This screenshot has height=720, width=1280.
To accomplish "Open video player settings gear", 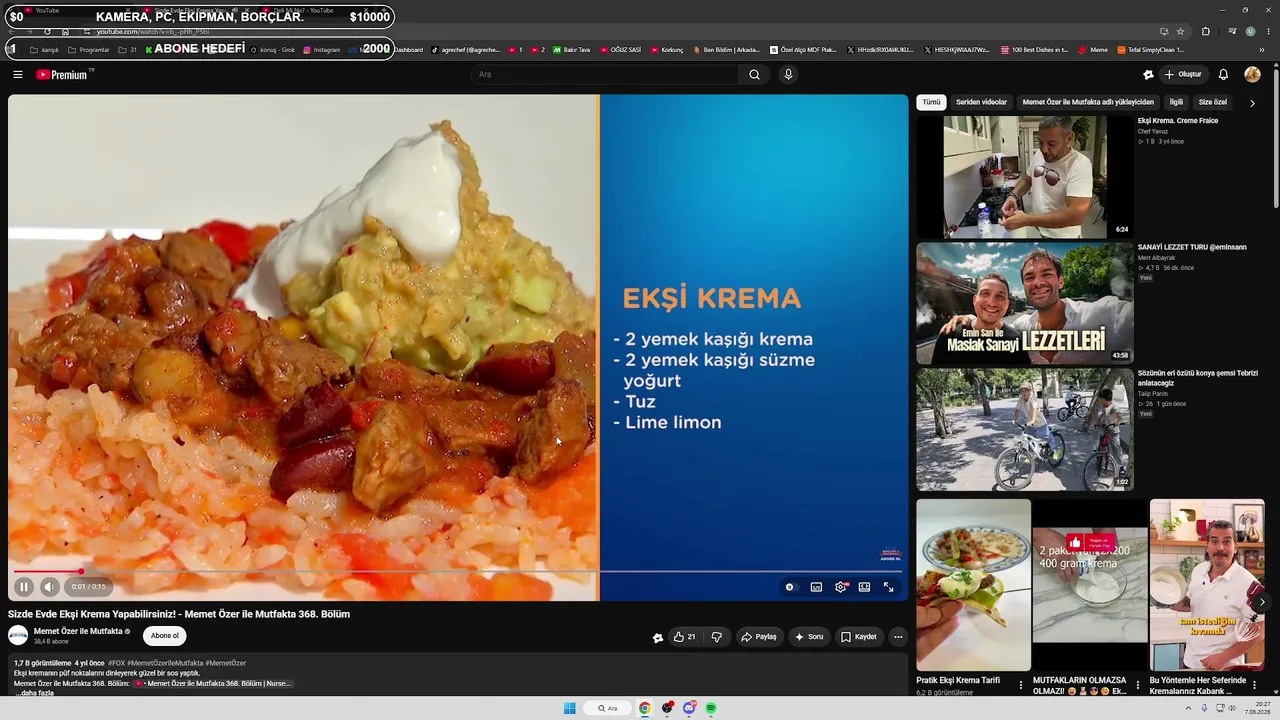I will 840,587.
